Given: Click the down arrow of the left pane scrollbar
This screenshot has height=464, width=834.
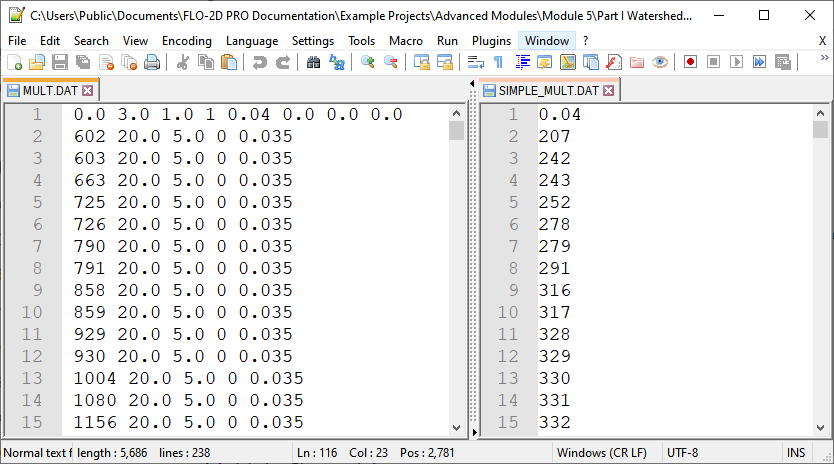Looking at the screenshot, I should tap(457, 426).
